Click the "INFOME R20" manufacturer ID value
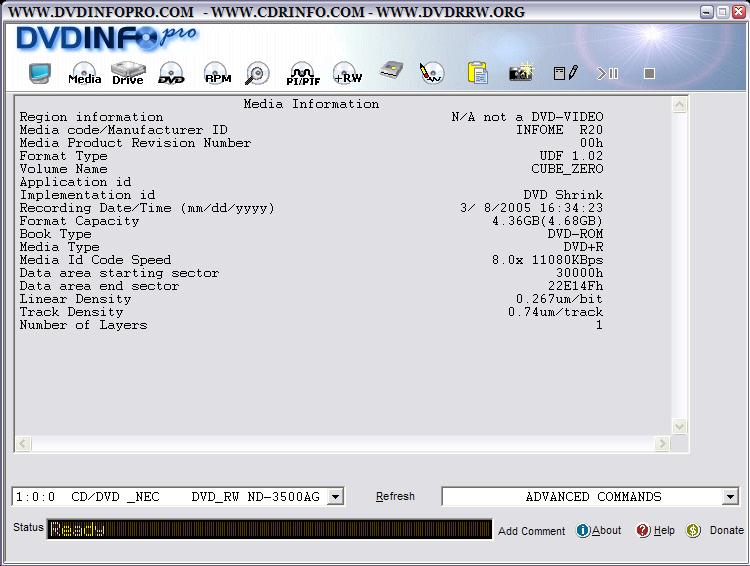 (559, 130)
